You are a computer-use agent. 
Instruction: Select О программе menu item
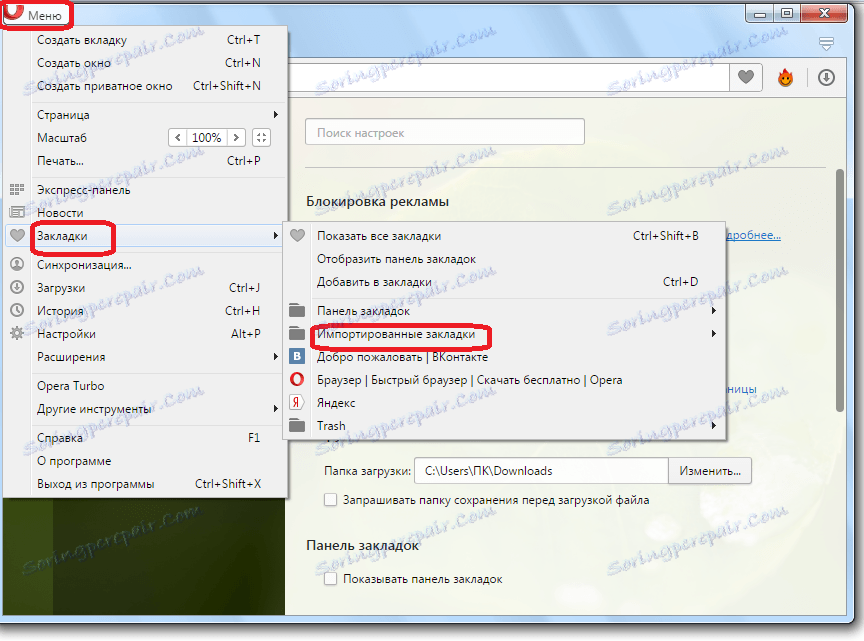pos(145,461)
